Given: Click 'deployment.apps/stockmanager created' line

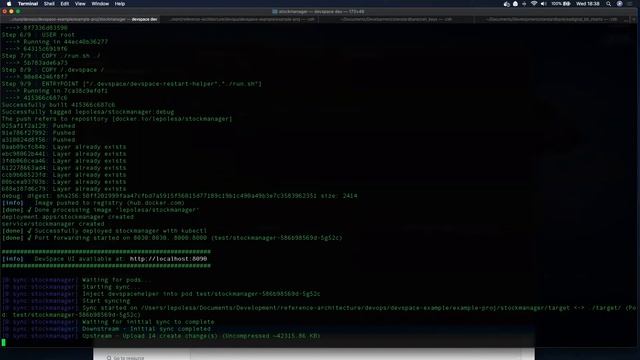Looking at the screenshot, I should tap(68, 217).
